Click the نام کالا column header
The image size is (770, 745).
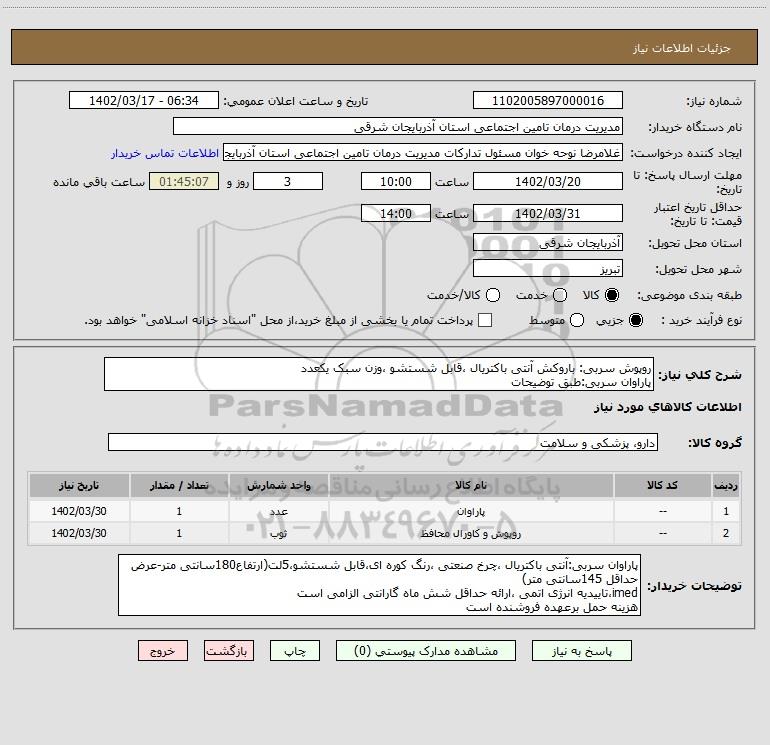point(470,486)
